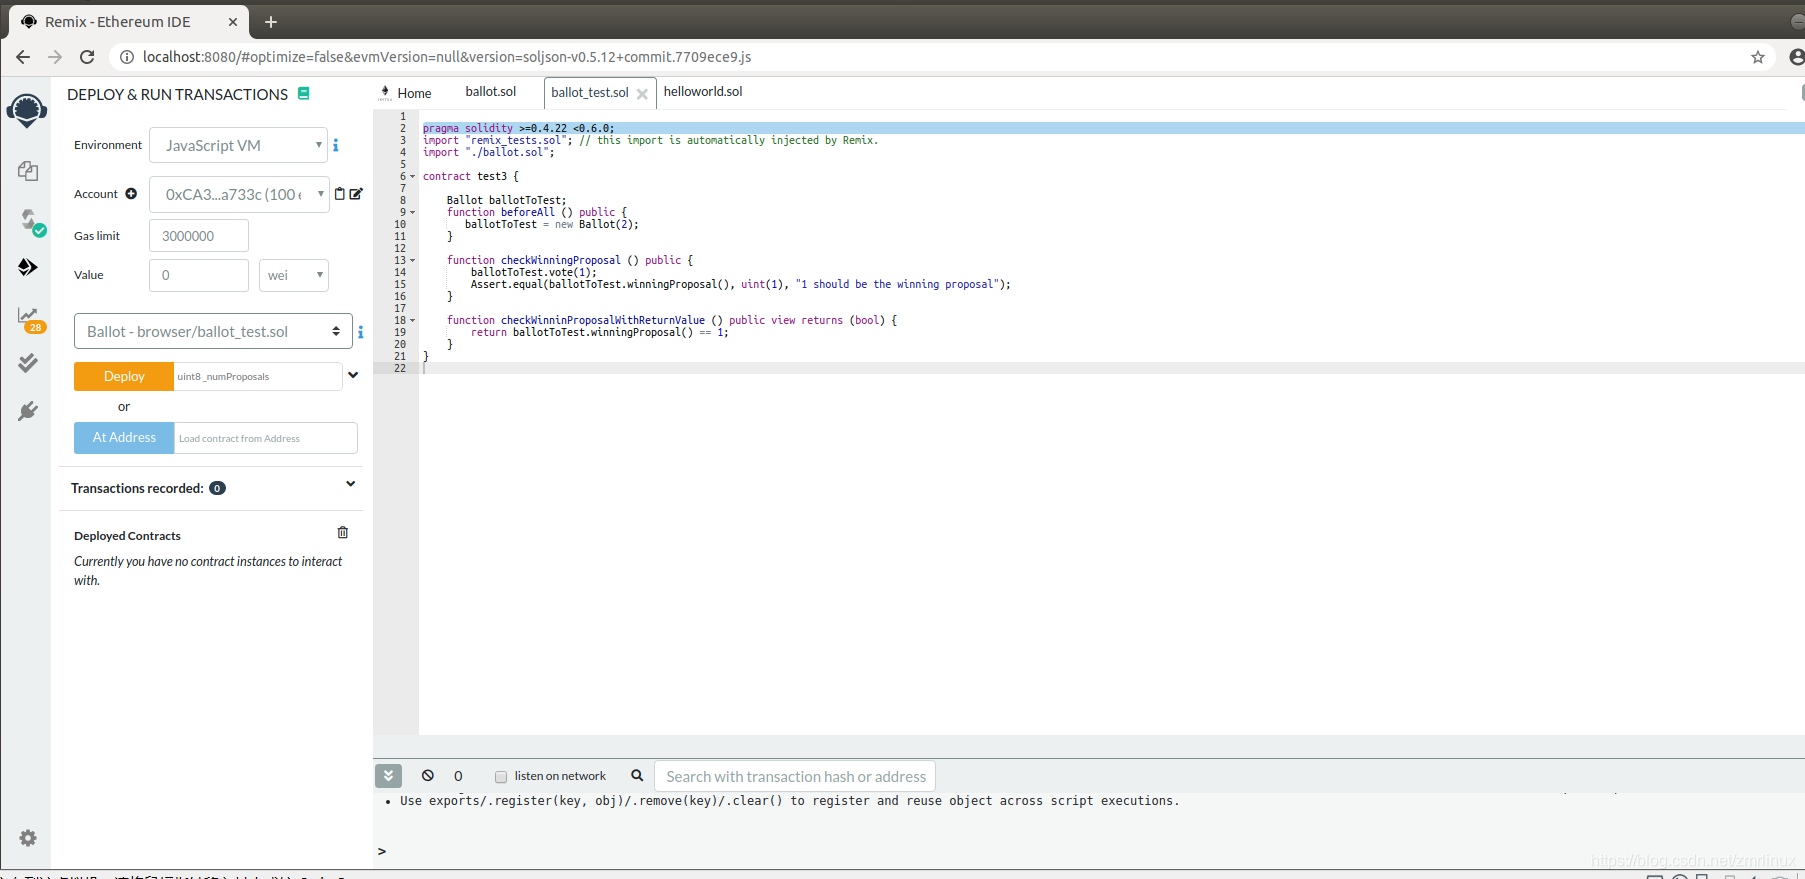Click the "Transactions recorded:" label
Viewport: 1805px width, 879px height.
click(137, 488)
